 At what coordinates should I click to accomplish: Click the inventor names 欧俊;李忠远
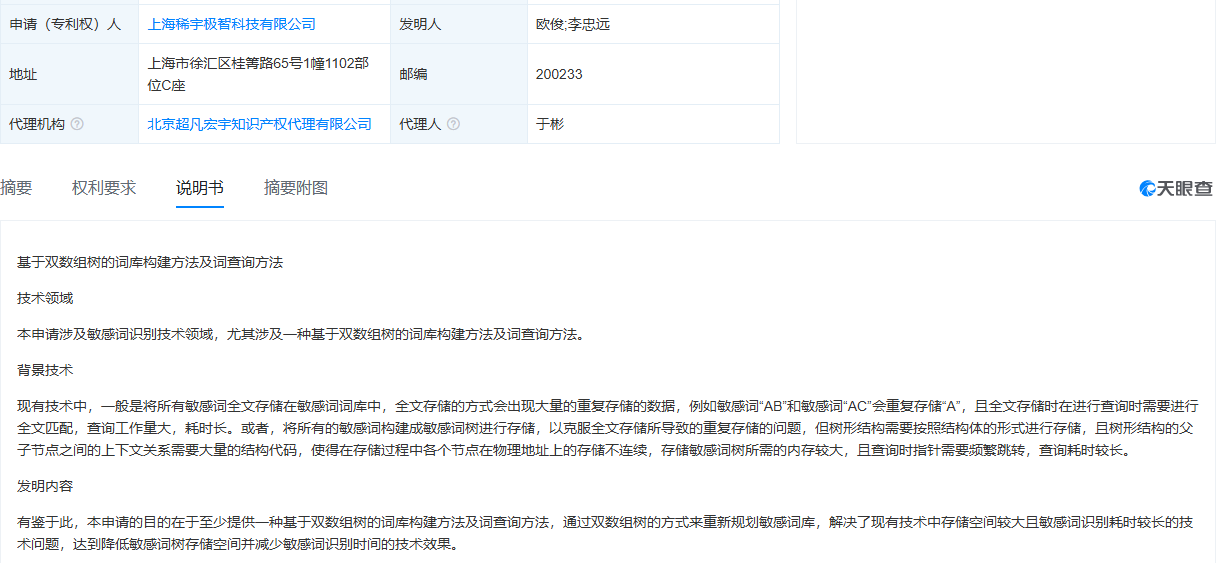pyautogui.click(x=572, y=24)
